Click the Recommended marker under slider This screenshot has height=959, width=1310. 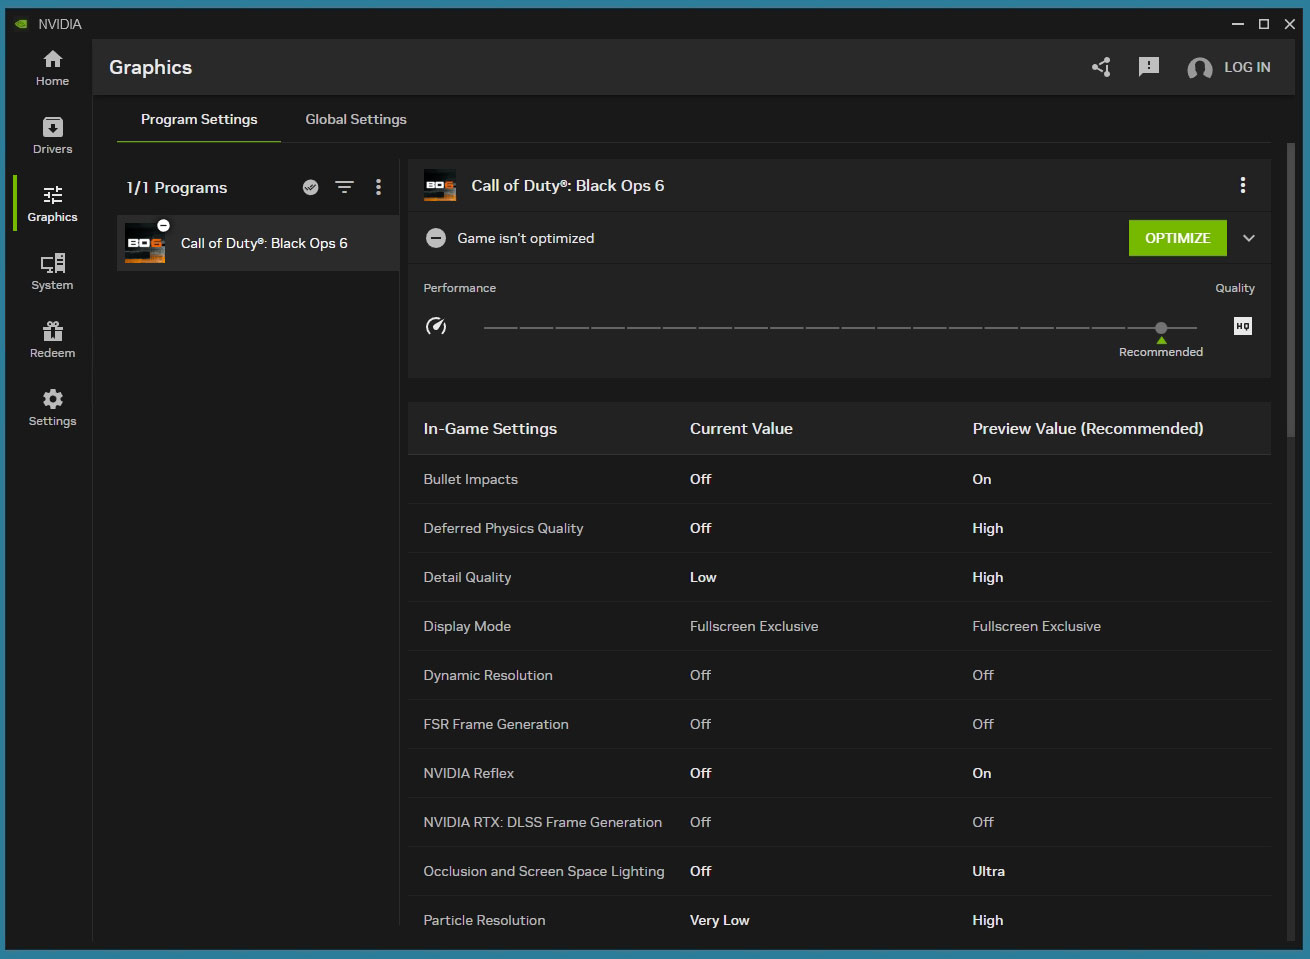[1161, 348]
